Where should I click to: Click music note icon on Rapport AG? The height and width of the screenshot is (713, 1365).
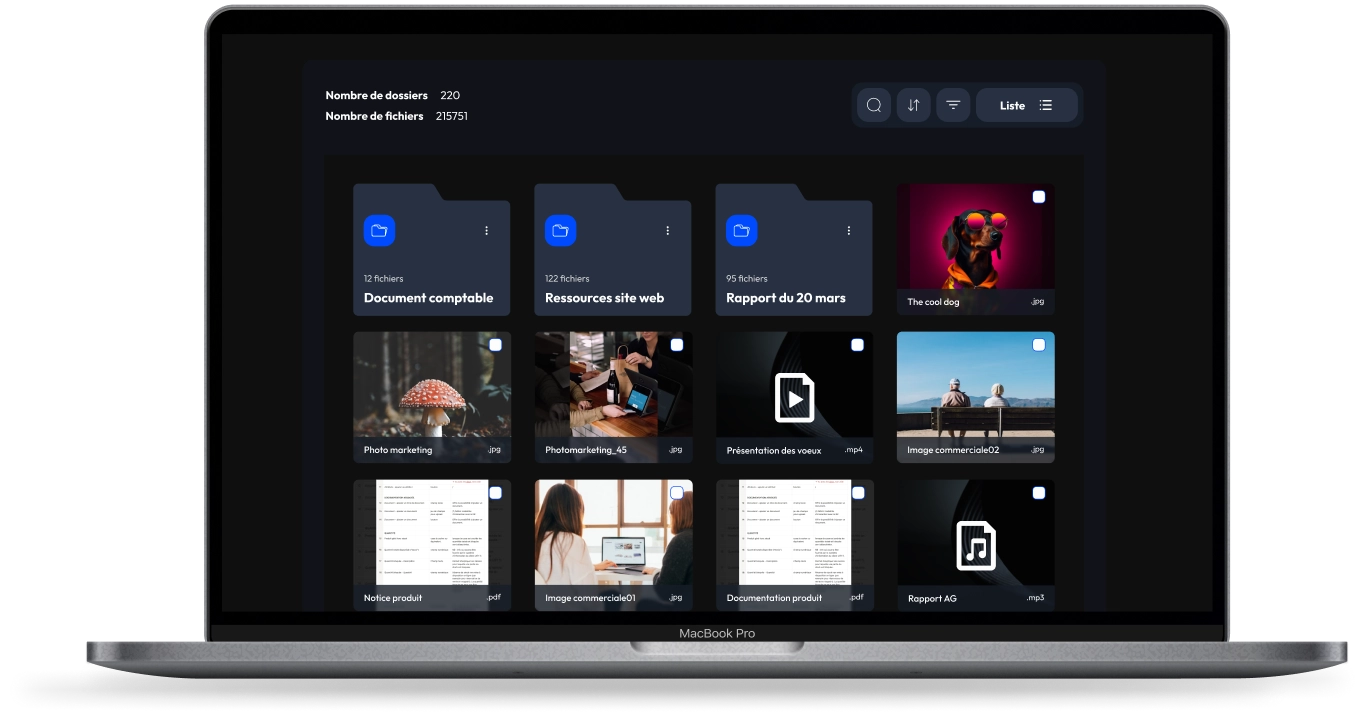[x=975, y=546]
